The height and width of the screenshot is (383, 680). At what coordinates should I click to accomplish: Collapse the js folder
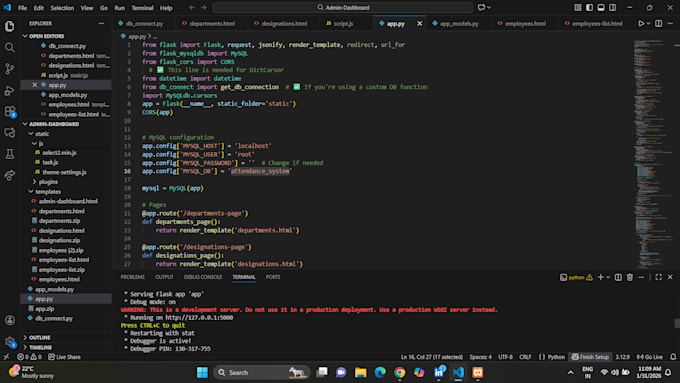click(34, 144)
